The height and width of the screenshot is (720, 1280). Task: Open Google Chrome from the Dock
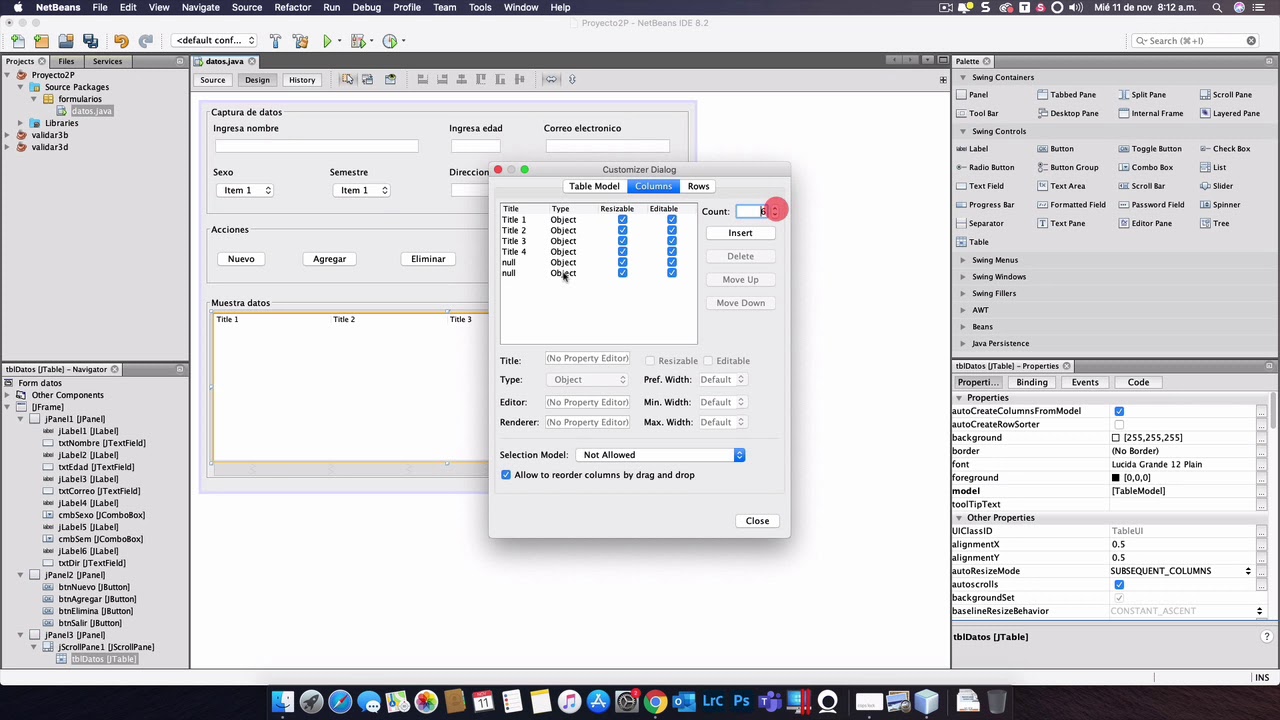click(655, 702)
